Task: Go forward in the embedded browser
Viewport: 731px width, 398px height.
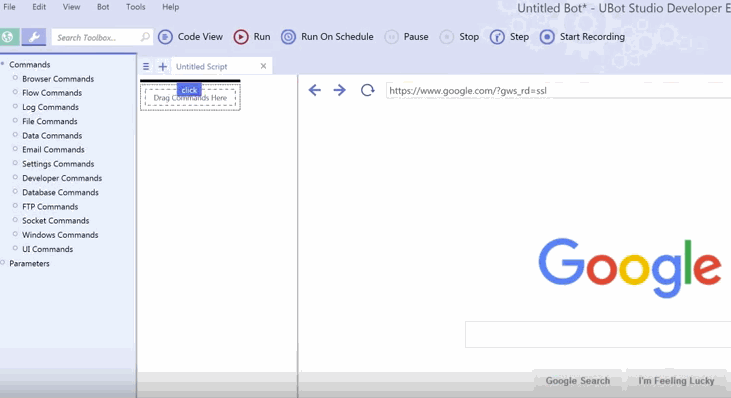Action: tap(340, 90)
